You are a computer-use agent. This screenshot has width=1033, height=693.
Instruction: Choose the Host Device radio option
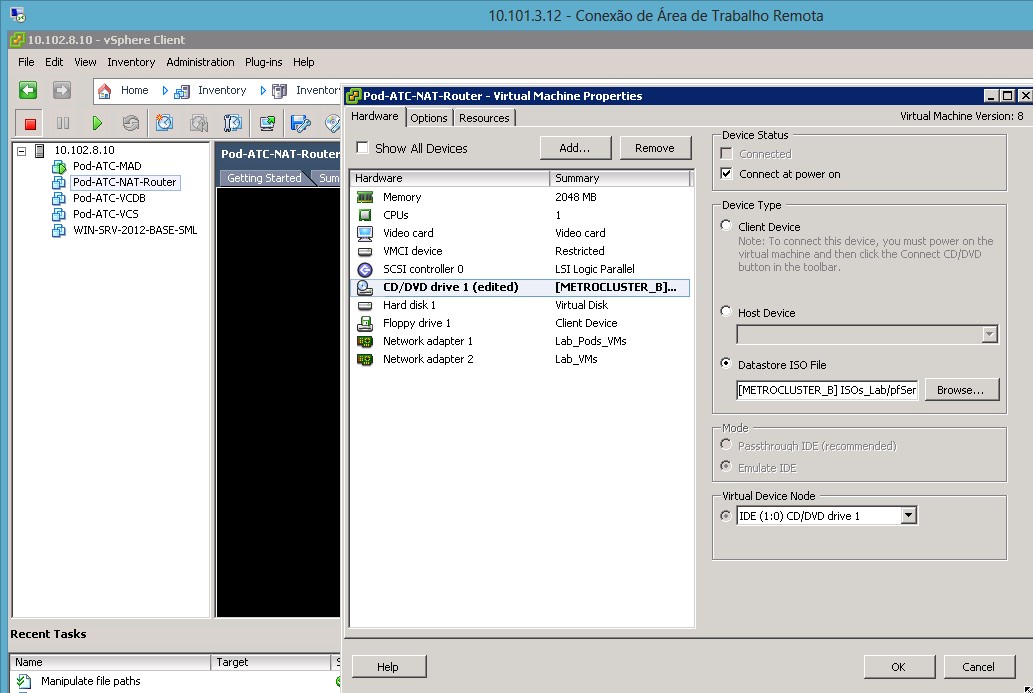[726, 312]
